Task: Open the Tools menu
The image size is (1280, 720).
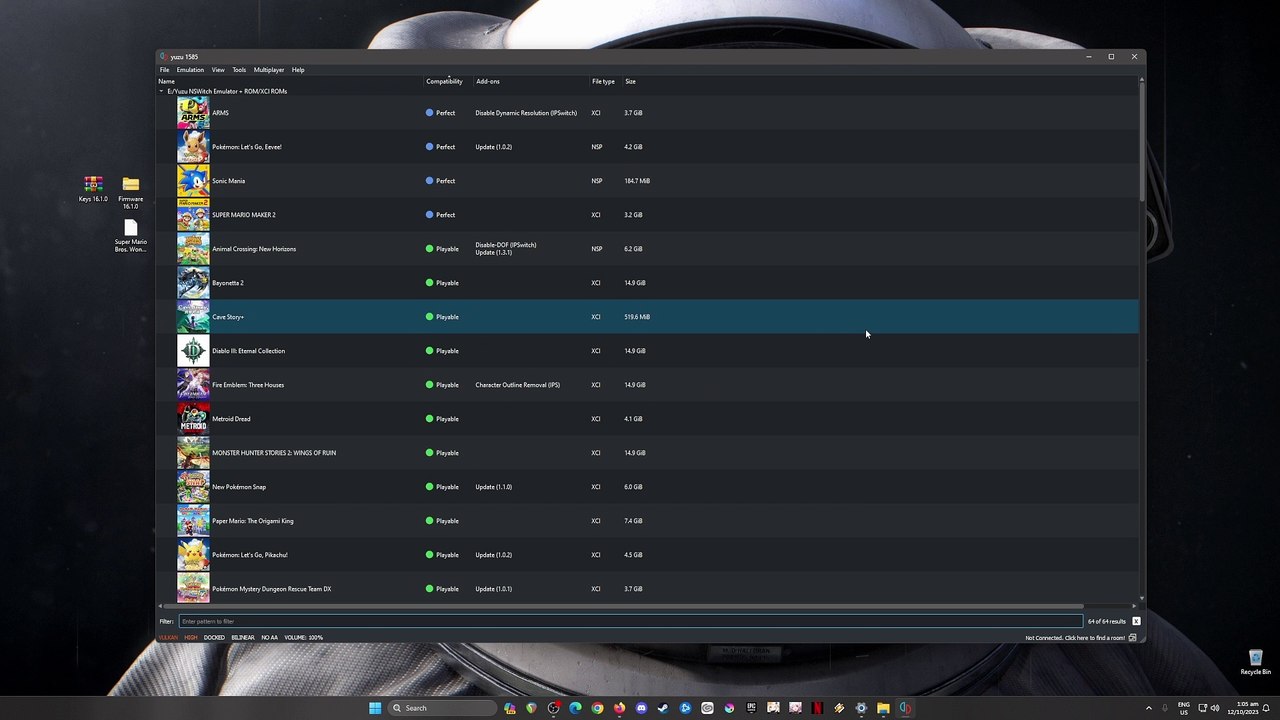Action: 239,70
